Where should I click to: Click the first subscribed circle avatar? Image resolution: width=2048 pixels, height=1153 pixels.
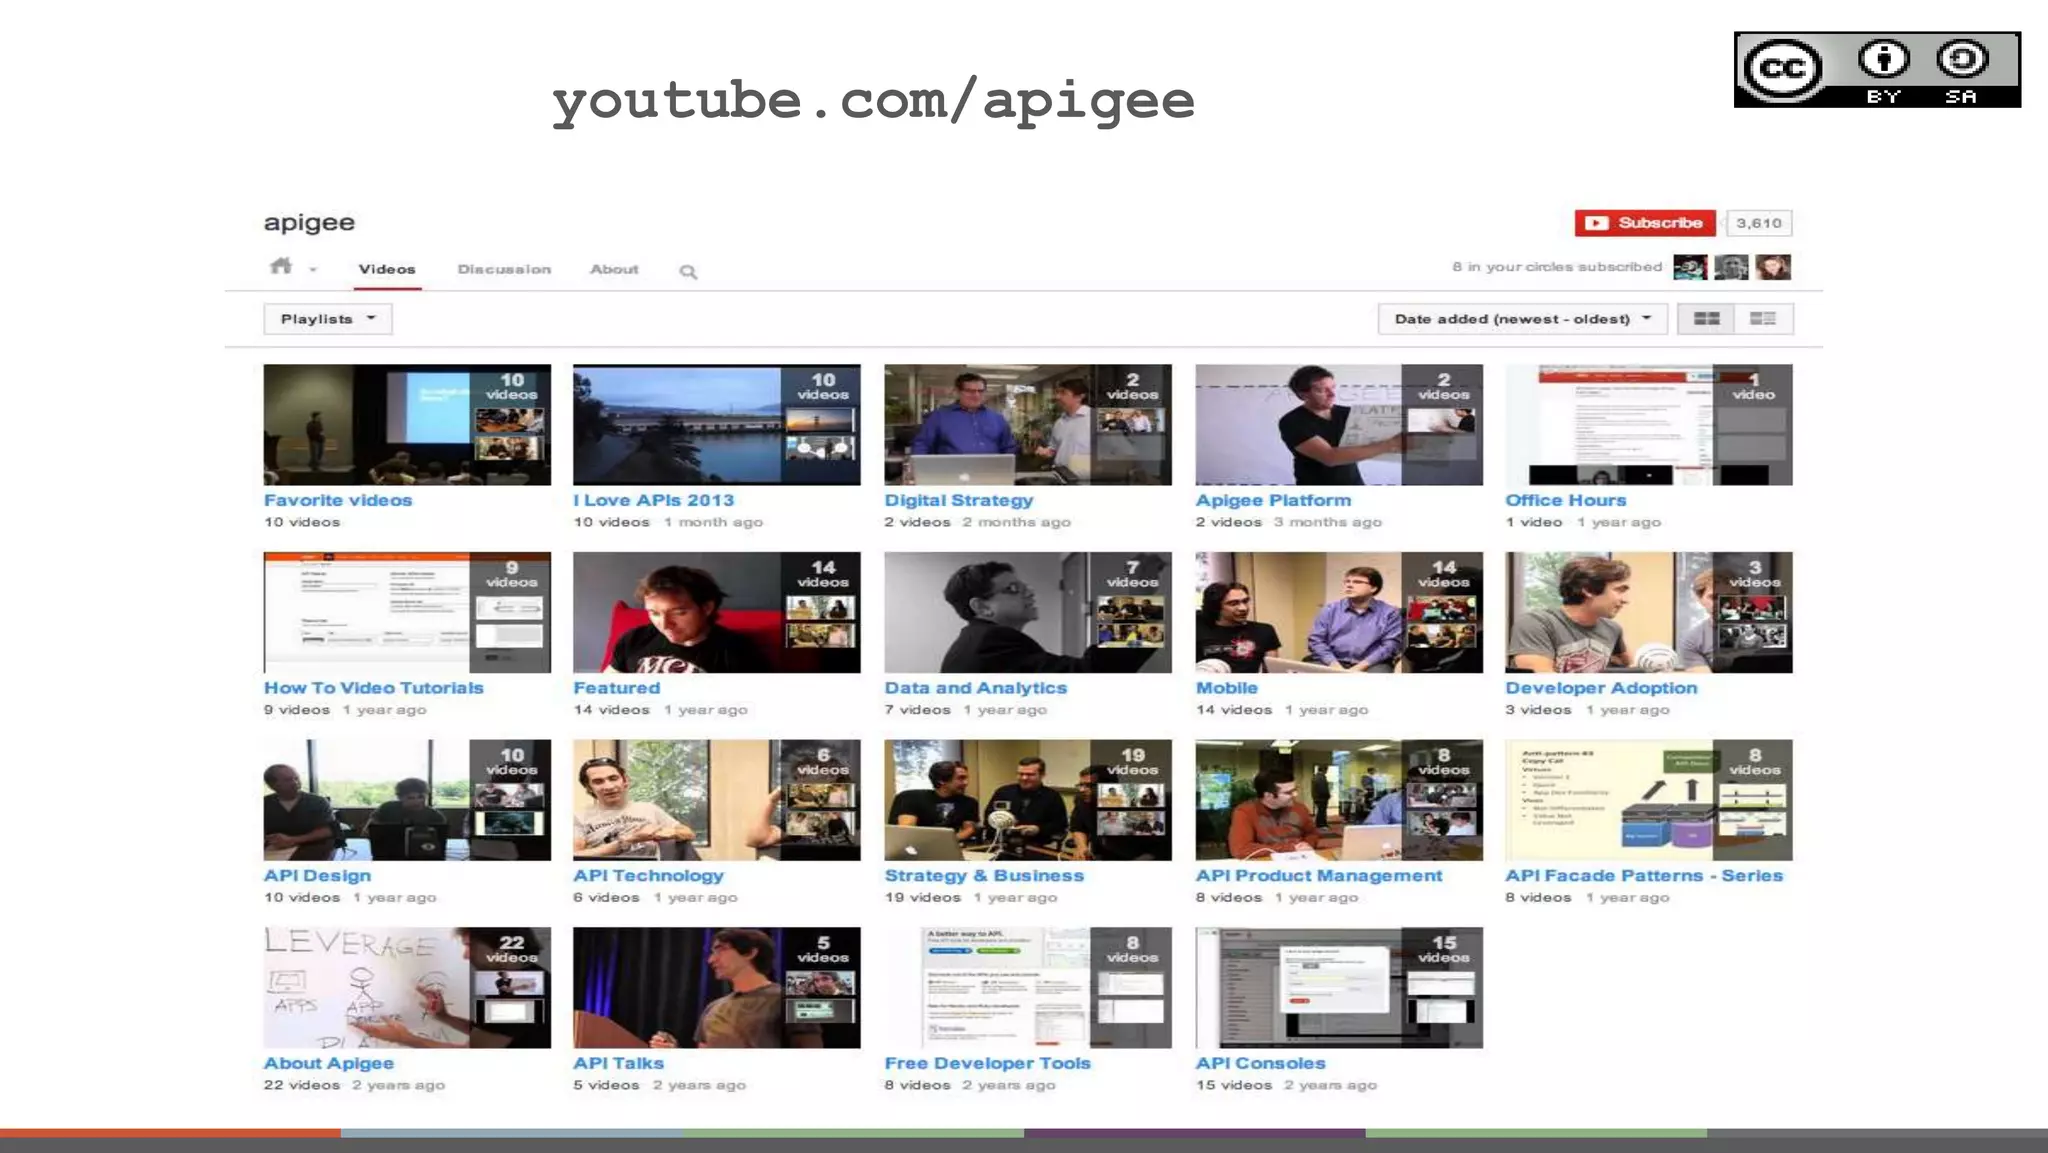[1690, 267]
